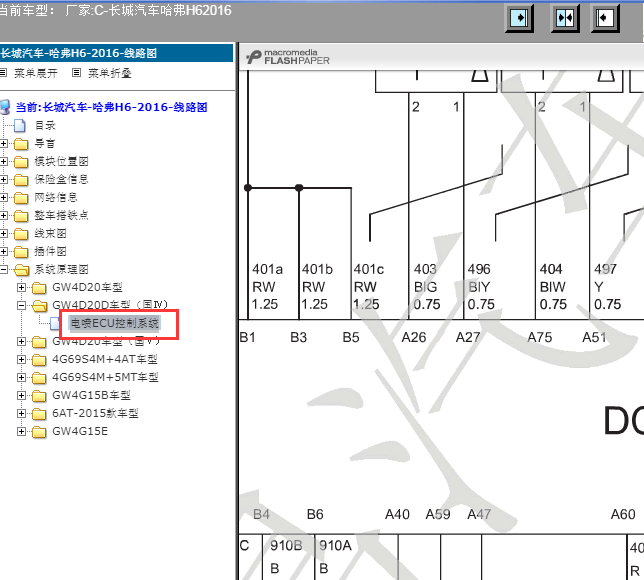Click the 导言 folder icon

[21, 144]
